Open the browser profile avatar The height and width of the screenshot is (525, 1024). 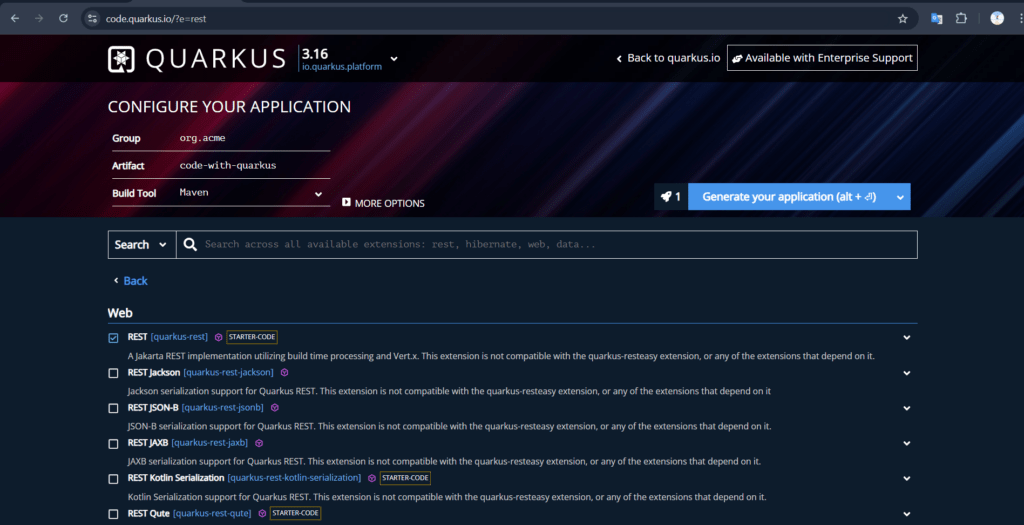click(997, 18)
